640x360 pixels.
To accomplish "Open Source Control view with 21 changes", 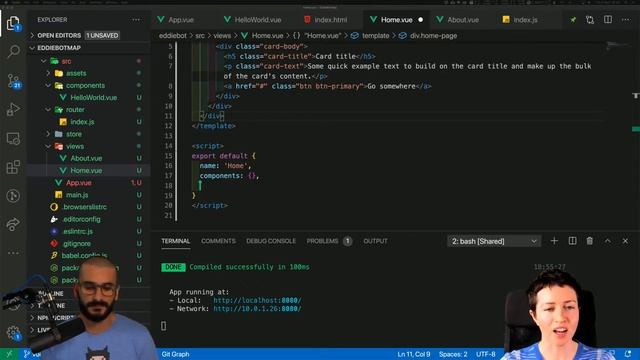I will pos(13,81).
